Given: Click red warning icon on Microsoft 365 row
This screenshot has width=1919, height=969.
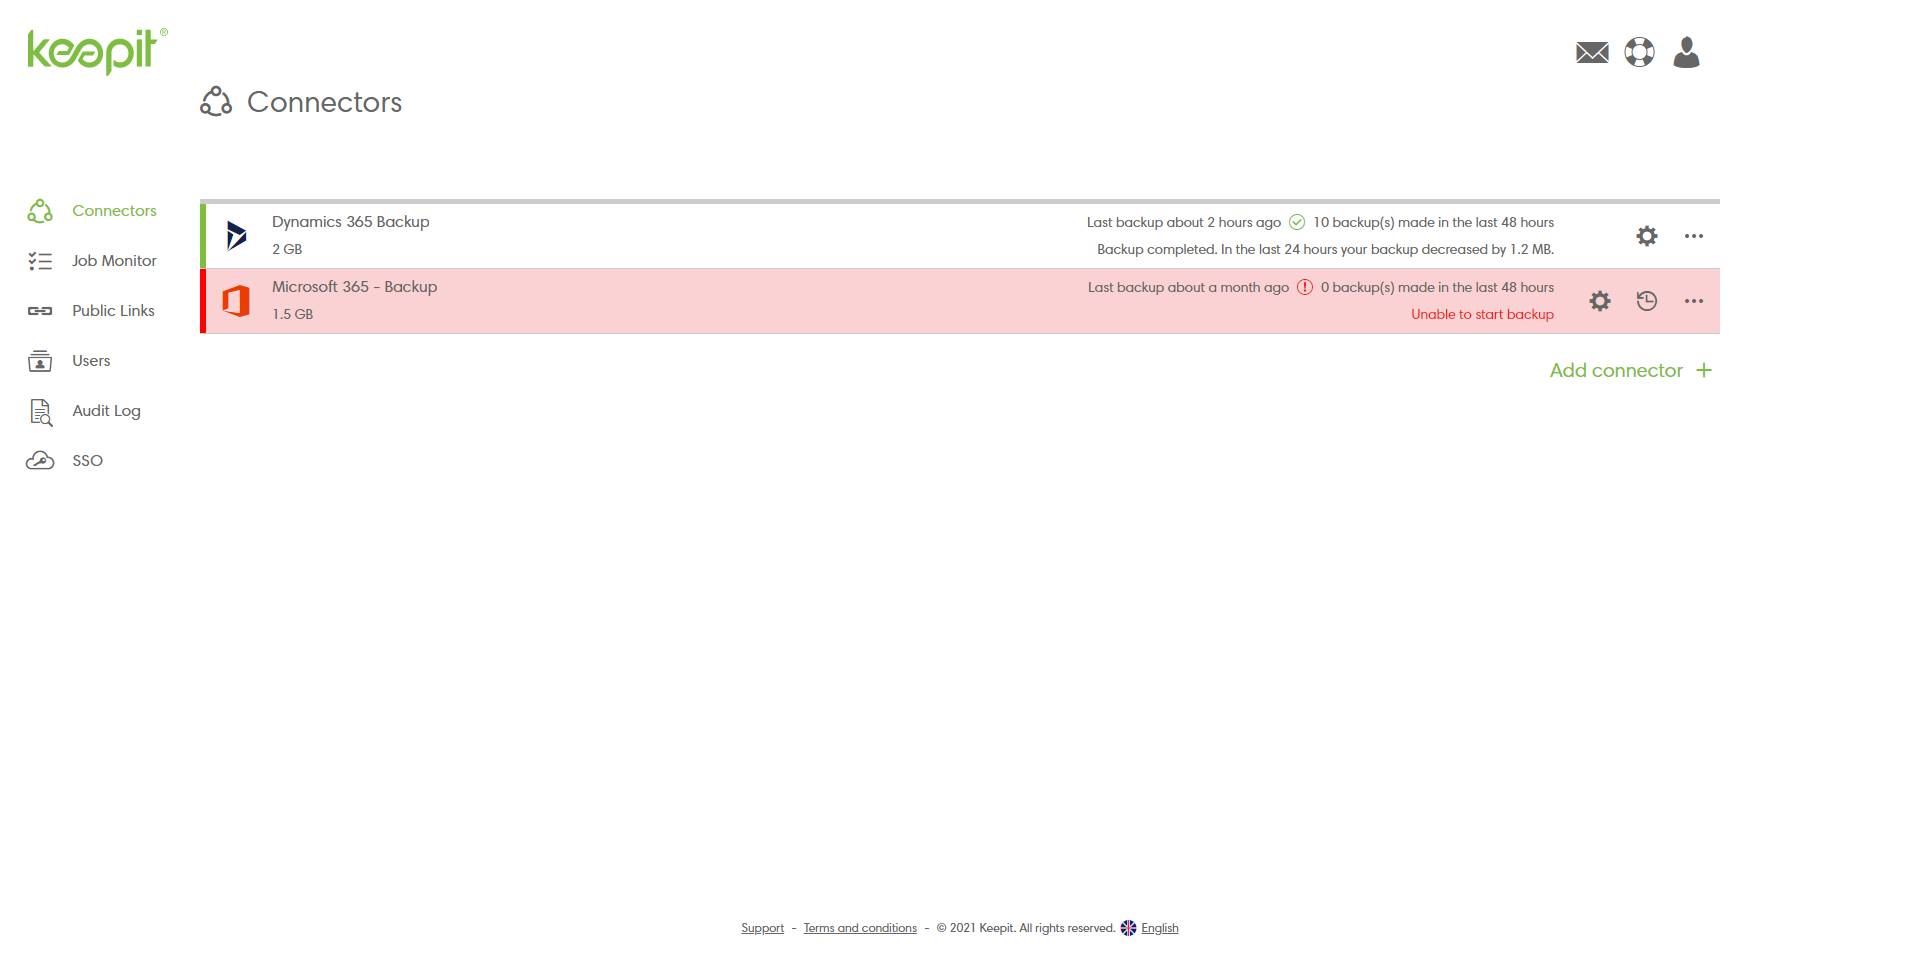Looking at the screenshot, I should (1305, 287).
